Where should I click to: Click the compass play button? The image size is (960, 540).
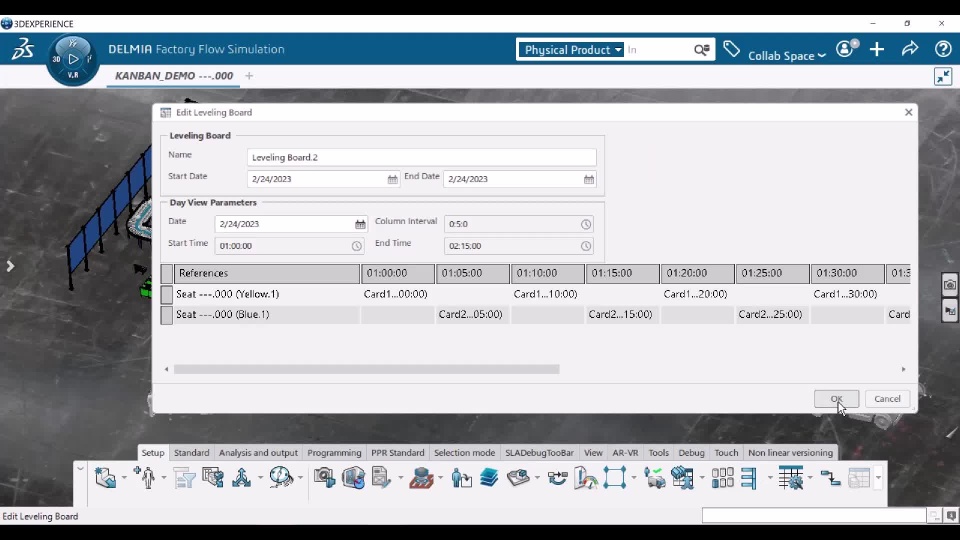(73, 59)
